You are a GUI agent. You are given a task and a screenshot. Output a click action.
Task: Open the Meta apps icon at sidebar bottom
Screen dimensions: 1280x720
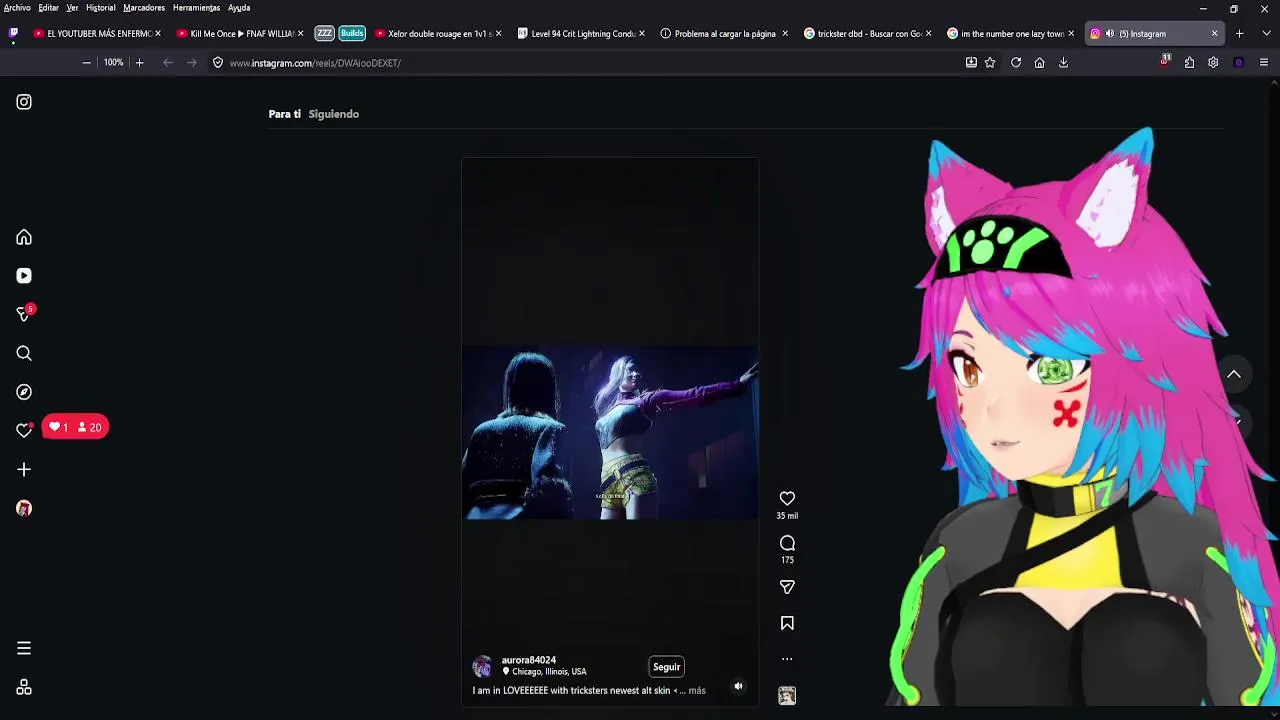click(24, 687)
